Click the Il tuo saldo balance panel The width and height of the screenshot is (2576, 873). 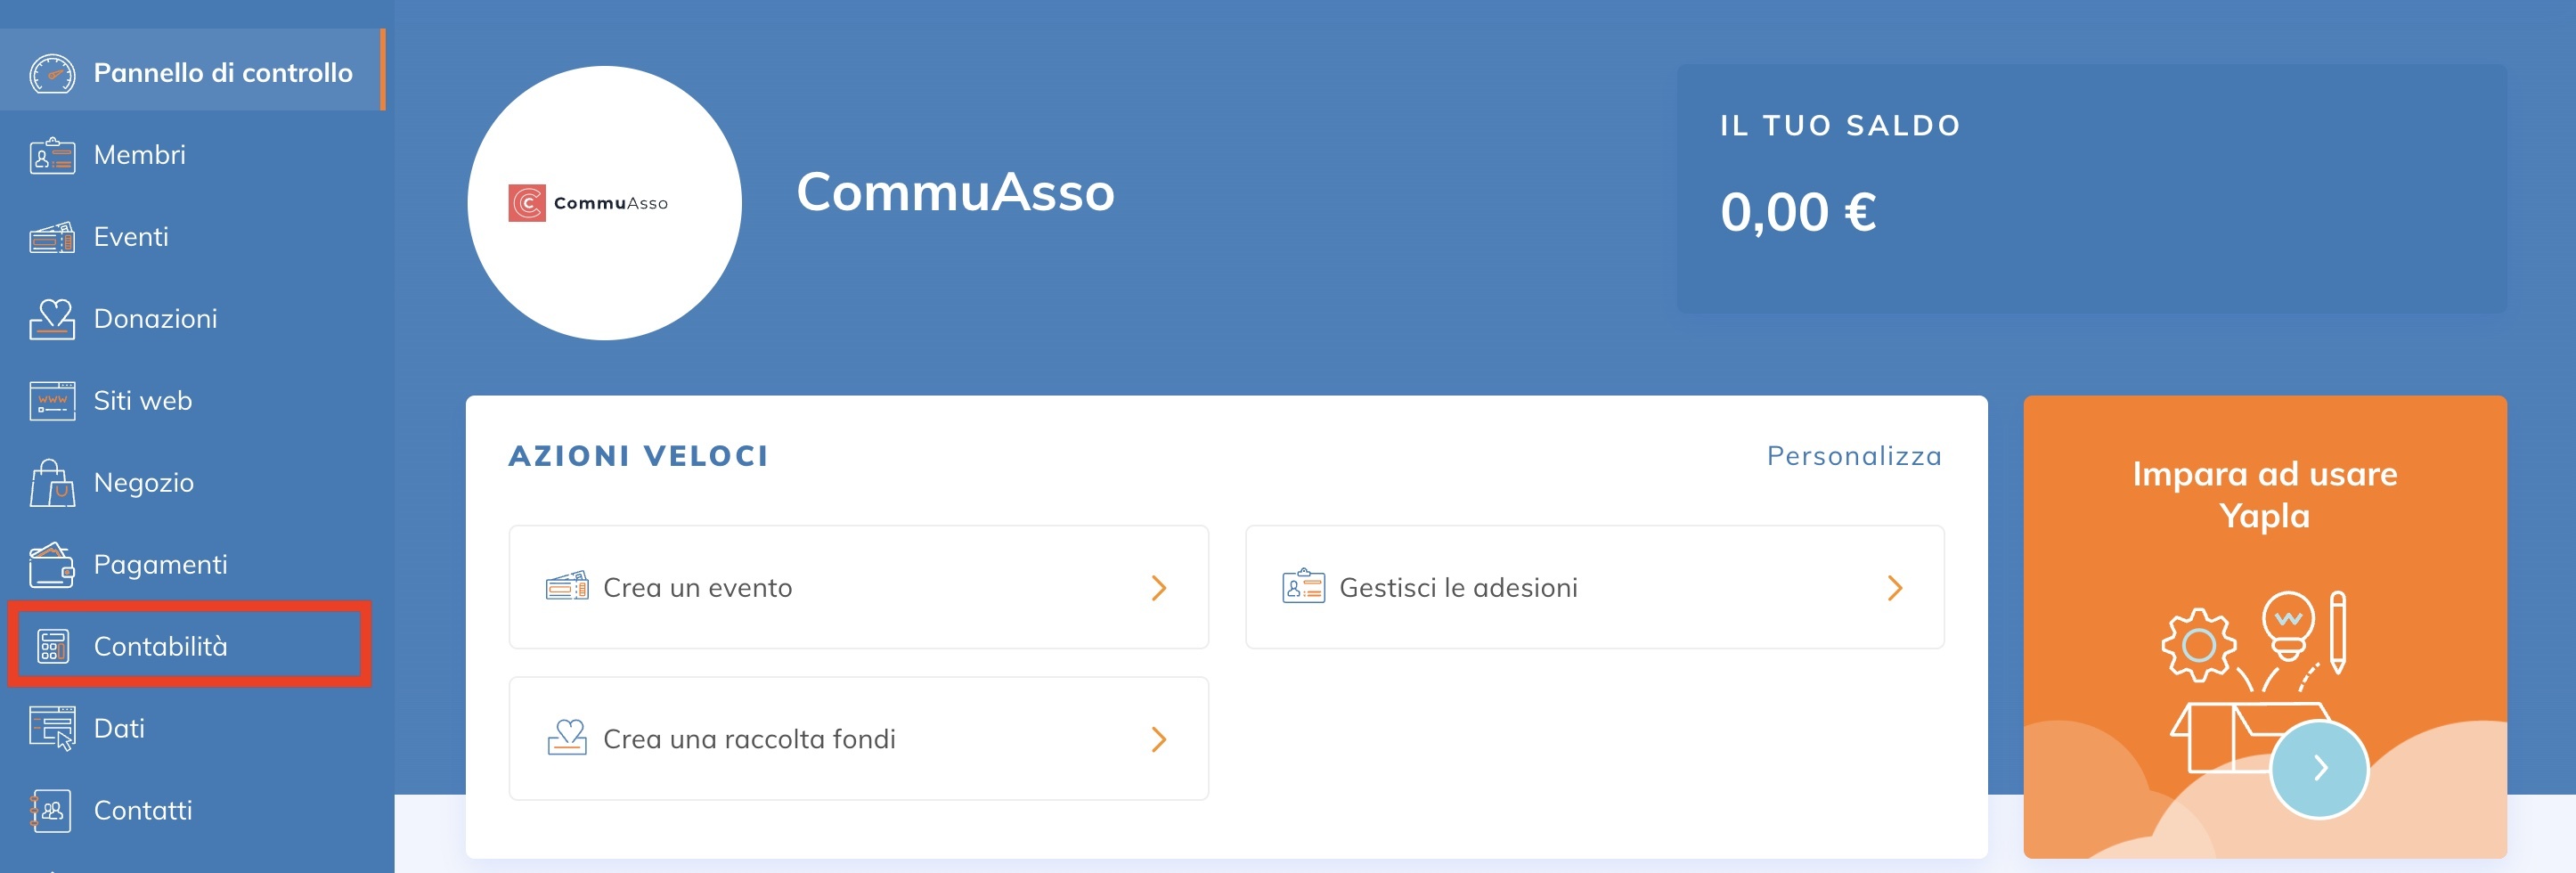(2091, 189)
